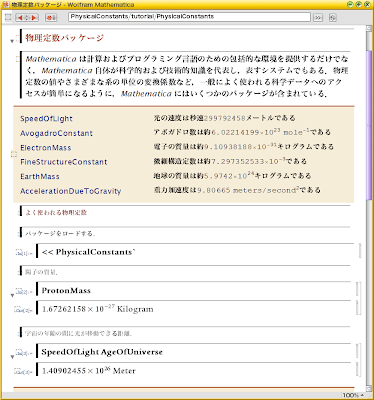Click the scrollbar up arrow

(369, 28)
